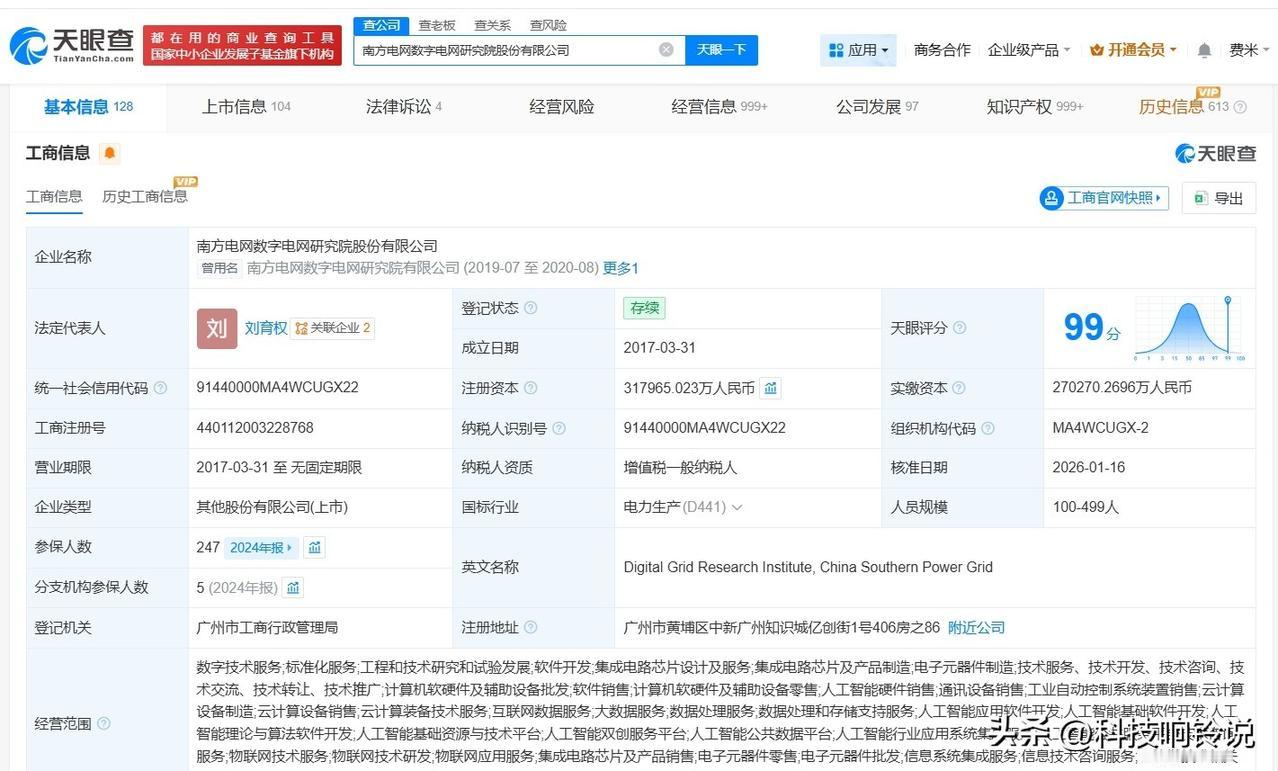The width and height of the screenshot is (1278, 771).
Task: Open chart icon beside 参保人数 2024年报
Action: (315, 547)
